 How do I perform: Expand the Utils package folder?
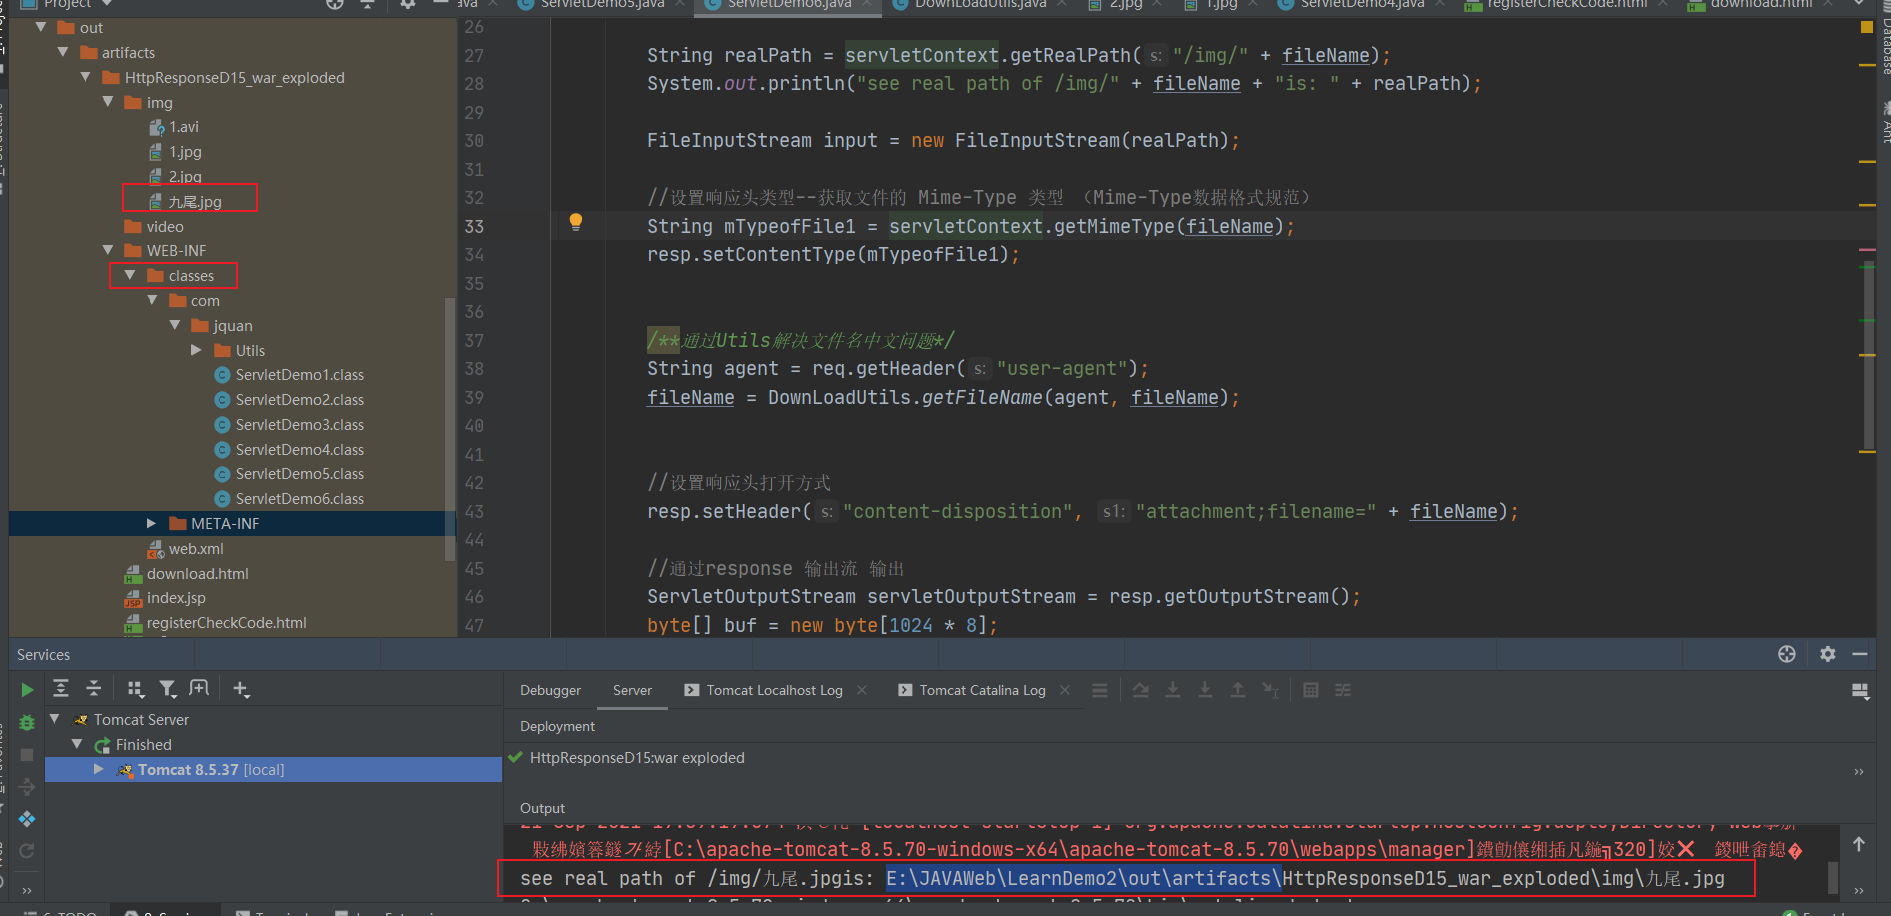pos(196,350)
